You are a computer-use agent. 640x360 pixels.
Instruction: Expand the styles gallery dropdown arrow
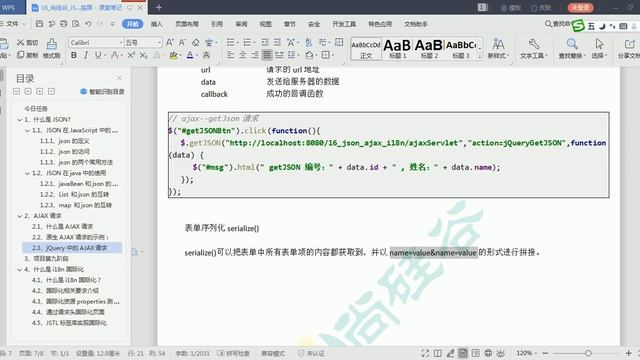480,56
